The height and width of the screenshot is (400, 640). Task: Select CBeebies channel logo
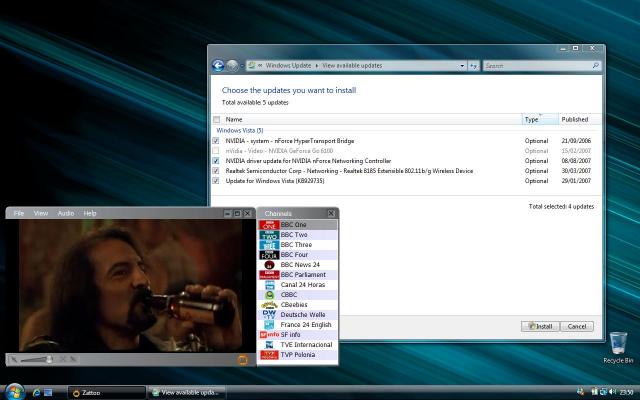click(x=269, y=304)
